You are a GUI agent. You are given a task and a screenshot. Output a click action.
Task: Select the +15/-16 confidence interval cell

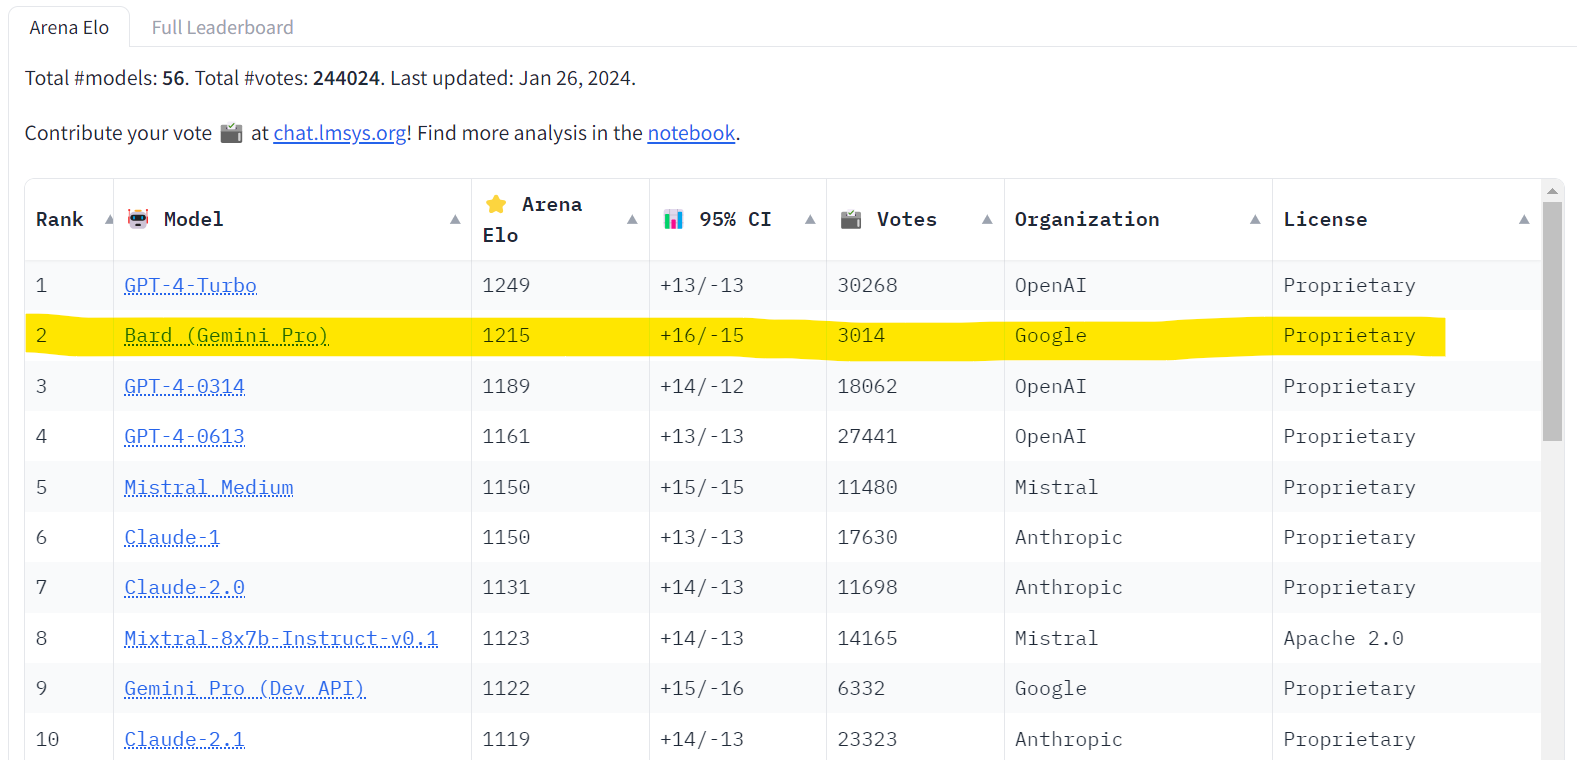tap(738, 689)
